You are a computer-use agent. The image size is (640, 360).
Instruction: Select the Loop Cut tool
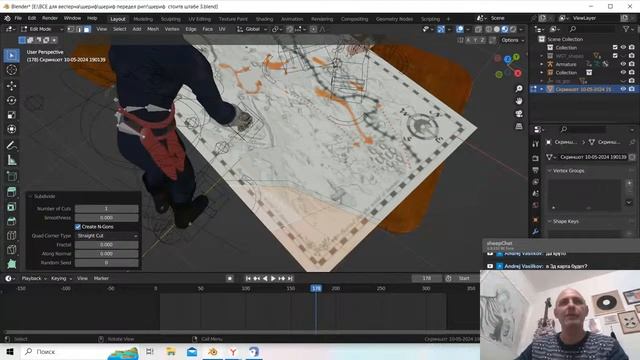point(11,236)
